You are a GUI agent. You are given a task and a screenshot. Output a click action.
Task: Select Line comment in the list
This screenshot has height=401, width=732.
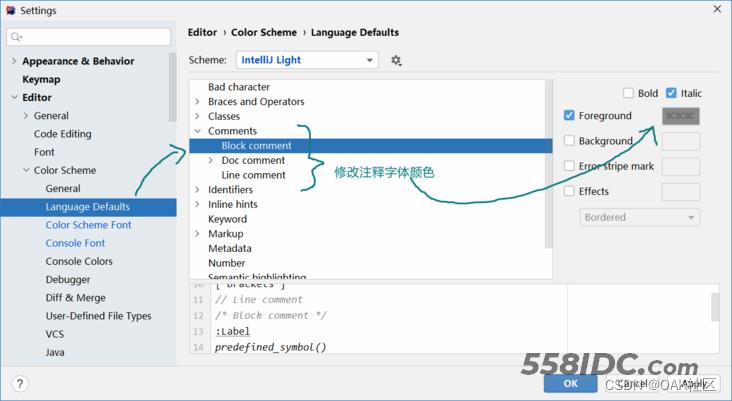coord(253,175)
